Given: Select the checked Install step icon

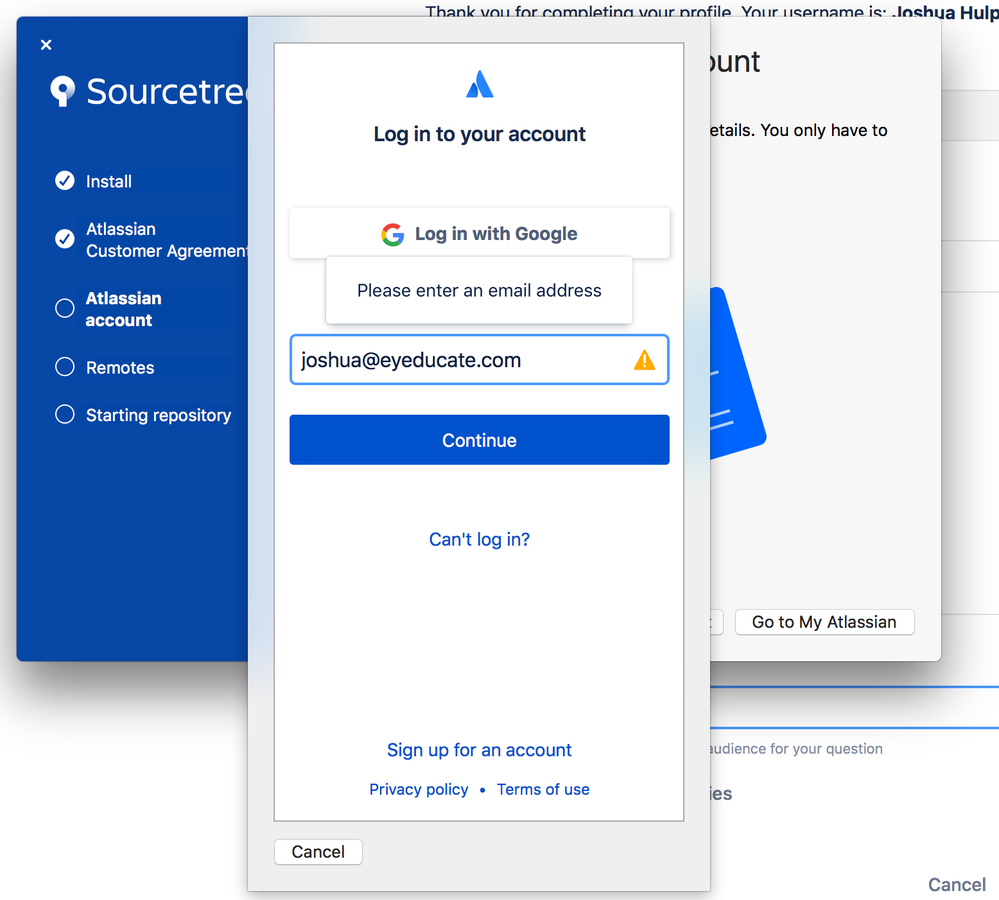Looking at the screenshot, I should (x=64, y=181).
